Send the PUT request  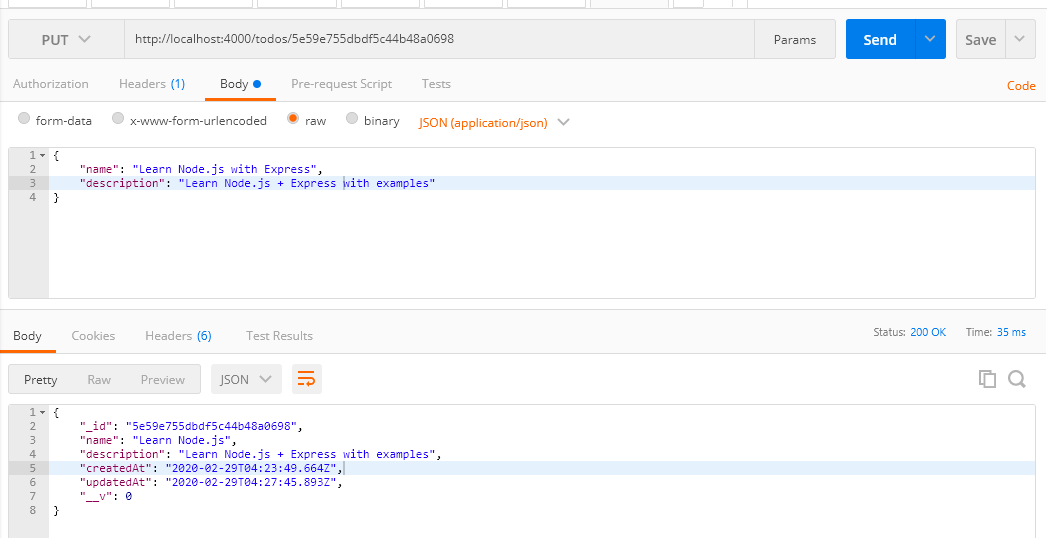click(880, 39)
